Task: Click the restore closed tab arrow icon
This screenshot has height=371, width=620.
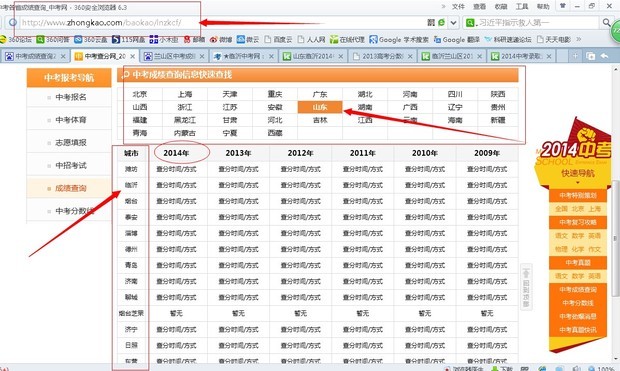Action: point(604,56)
